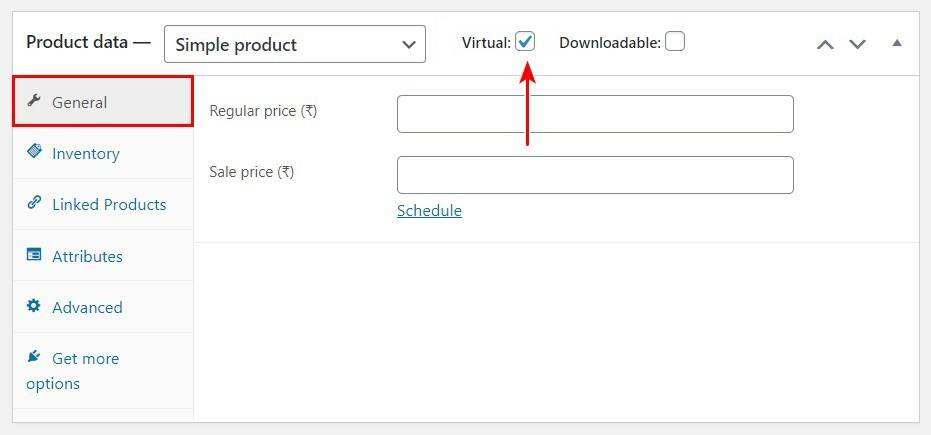Select the Attributes tab
Viewport: 931px width, 435px height.
87,257
